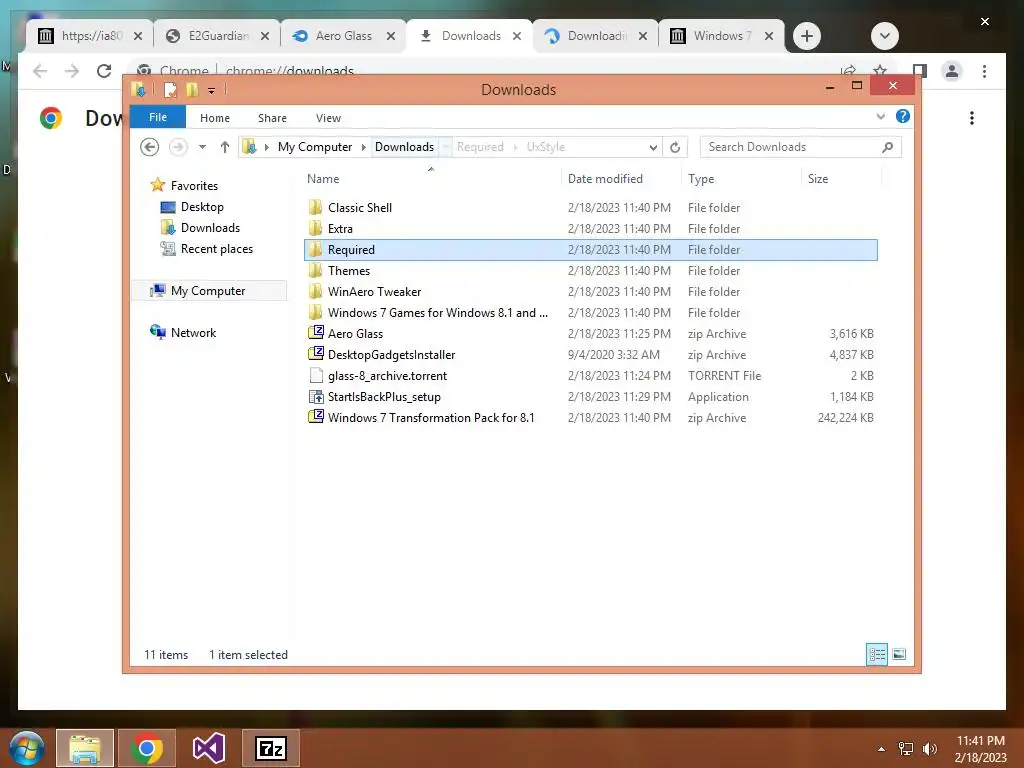Expand breadcrumb root arrow before My Computer

click(x=266, y=147)
